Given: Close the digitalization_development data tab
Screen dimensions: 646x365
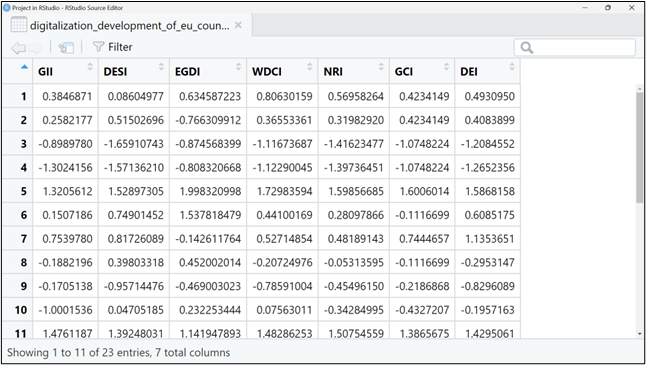Looking at the screenshot, I should pos(238,25).
